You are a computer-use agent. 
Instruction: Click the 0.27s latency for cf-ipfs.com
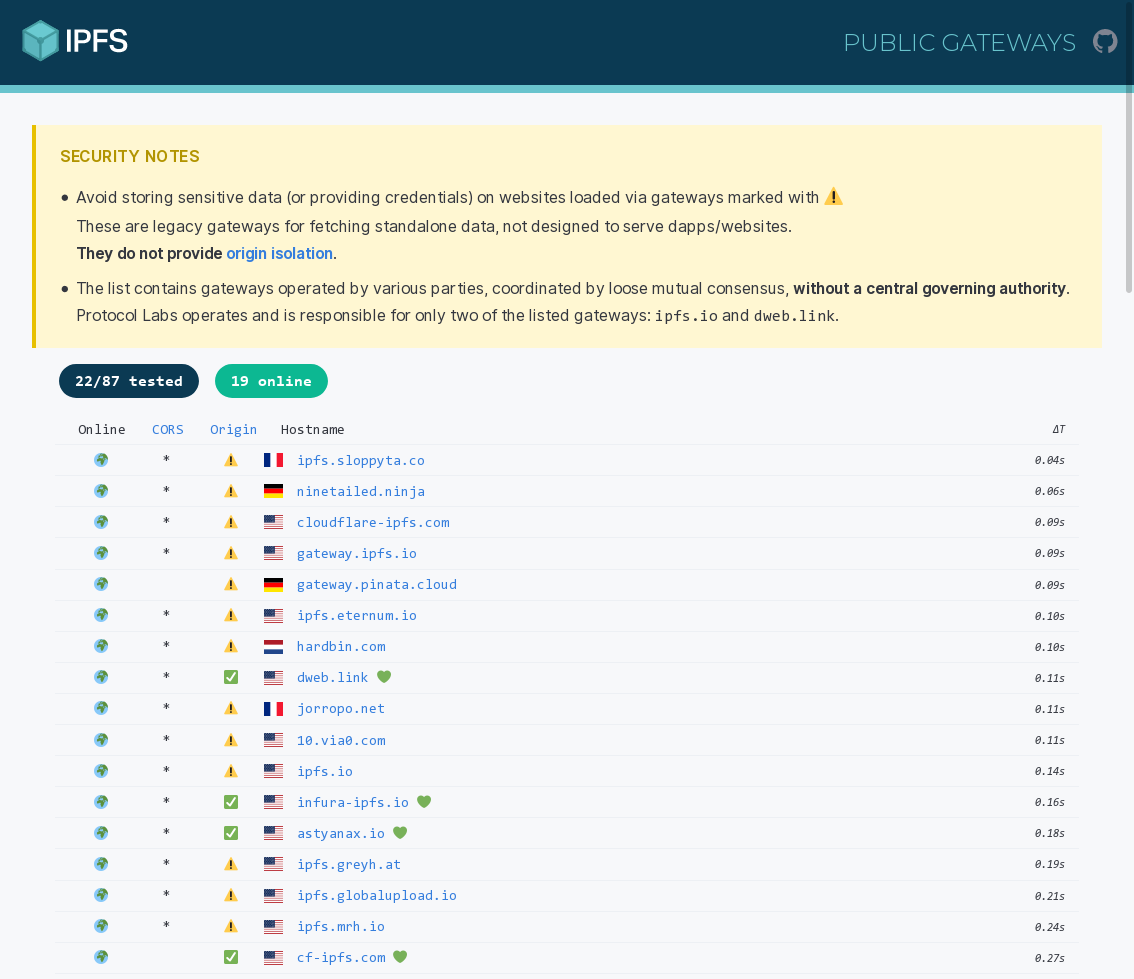point(1049,958)
